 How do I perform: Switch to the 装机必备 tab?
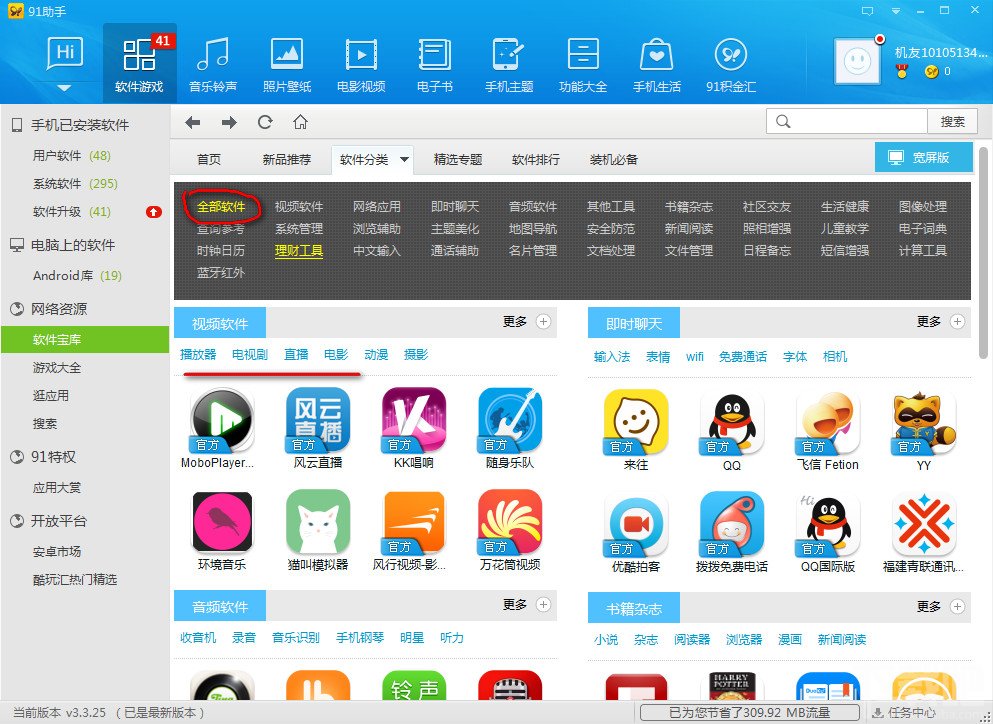pos(614,160)
